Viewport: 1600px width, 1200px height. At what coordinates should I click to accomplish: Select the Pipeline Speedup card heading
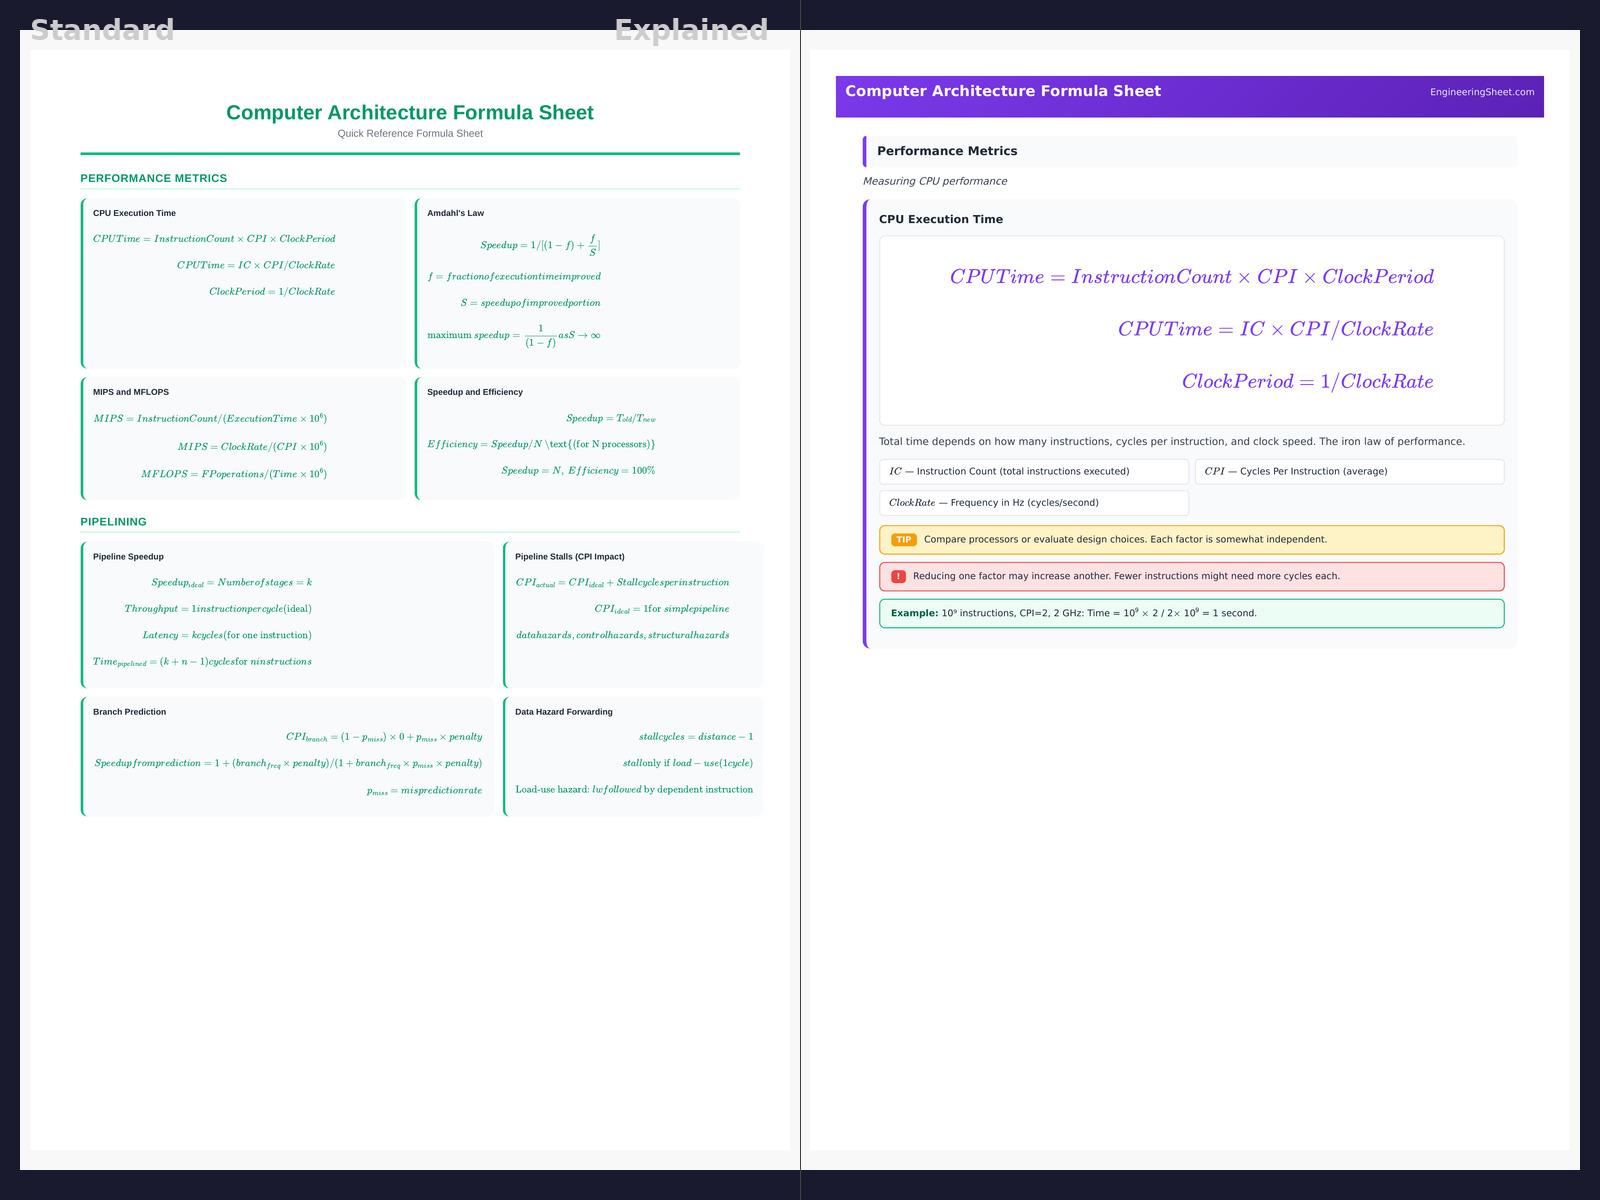click(128, 557)
